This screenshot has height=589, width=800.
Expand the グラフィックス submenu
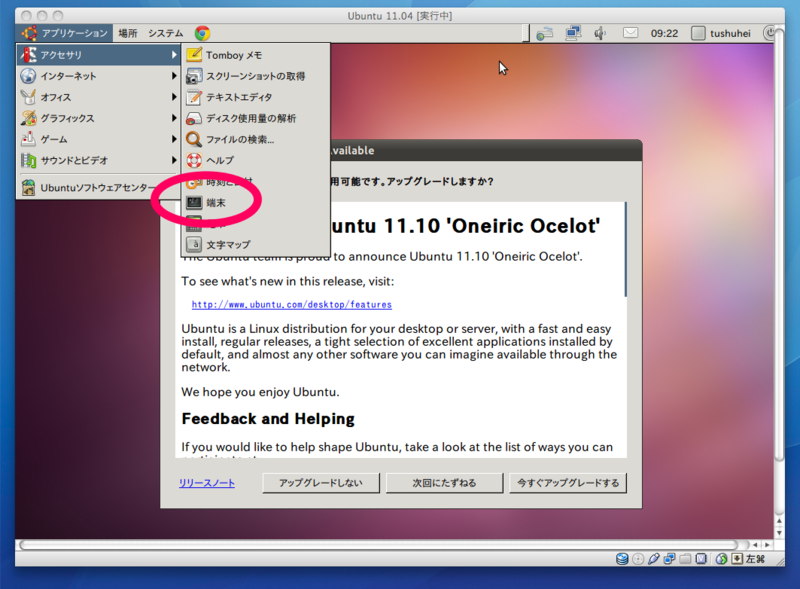click(98, 118)
